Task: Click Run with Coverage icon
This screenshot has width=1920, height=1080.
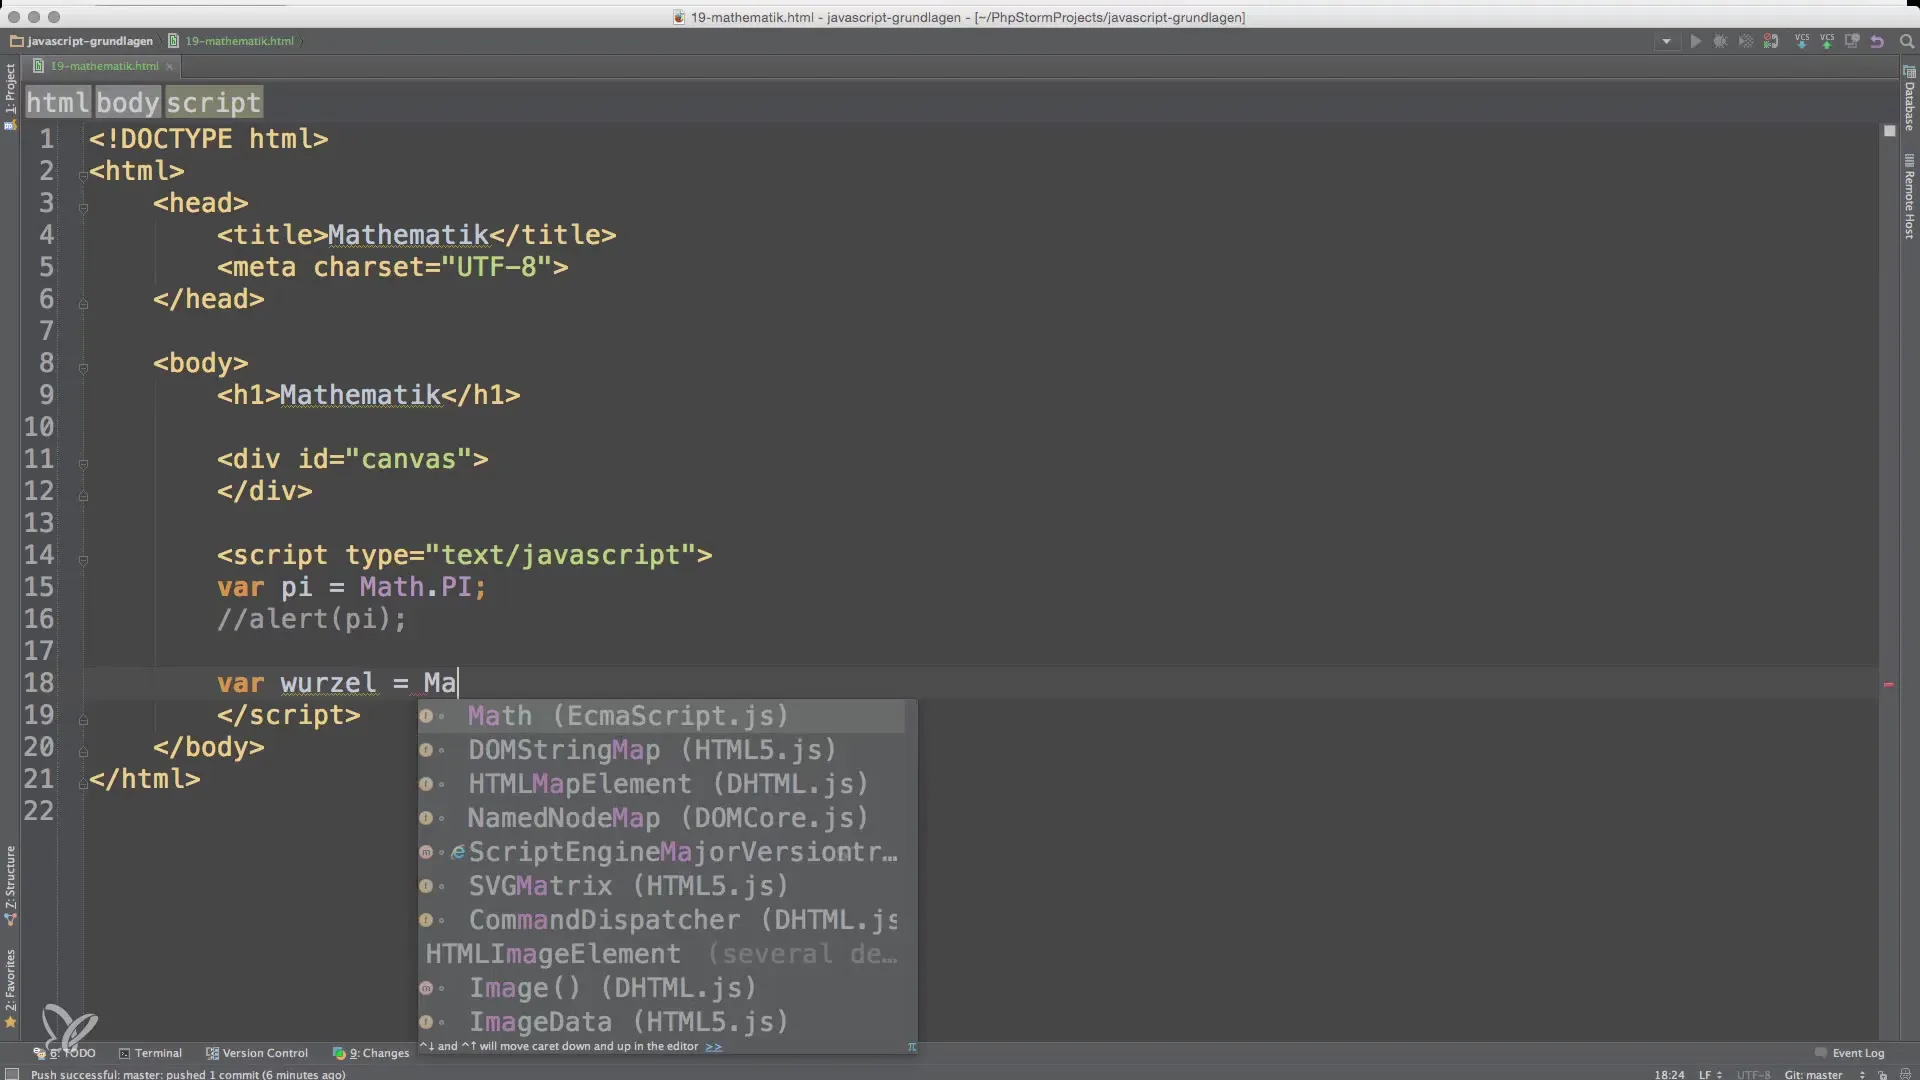Action: [1746, 42]
